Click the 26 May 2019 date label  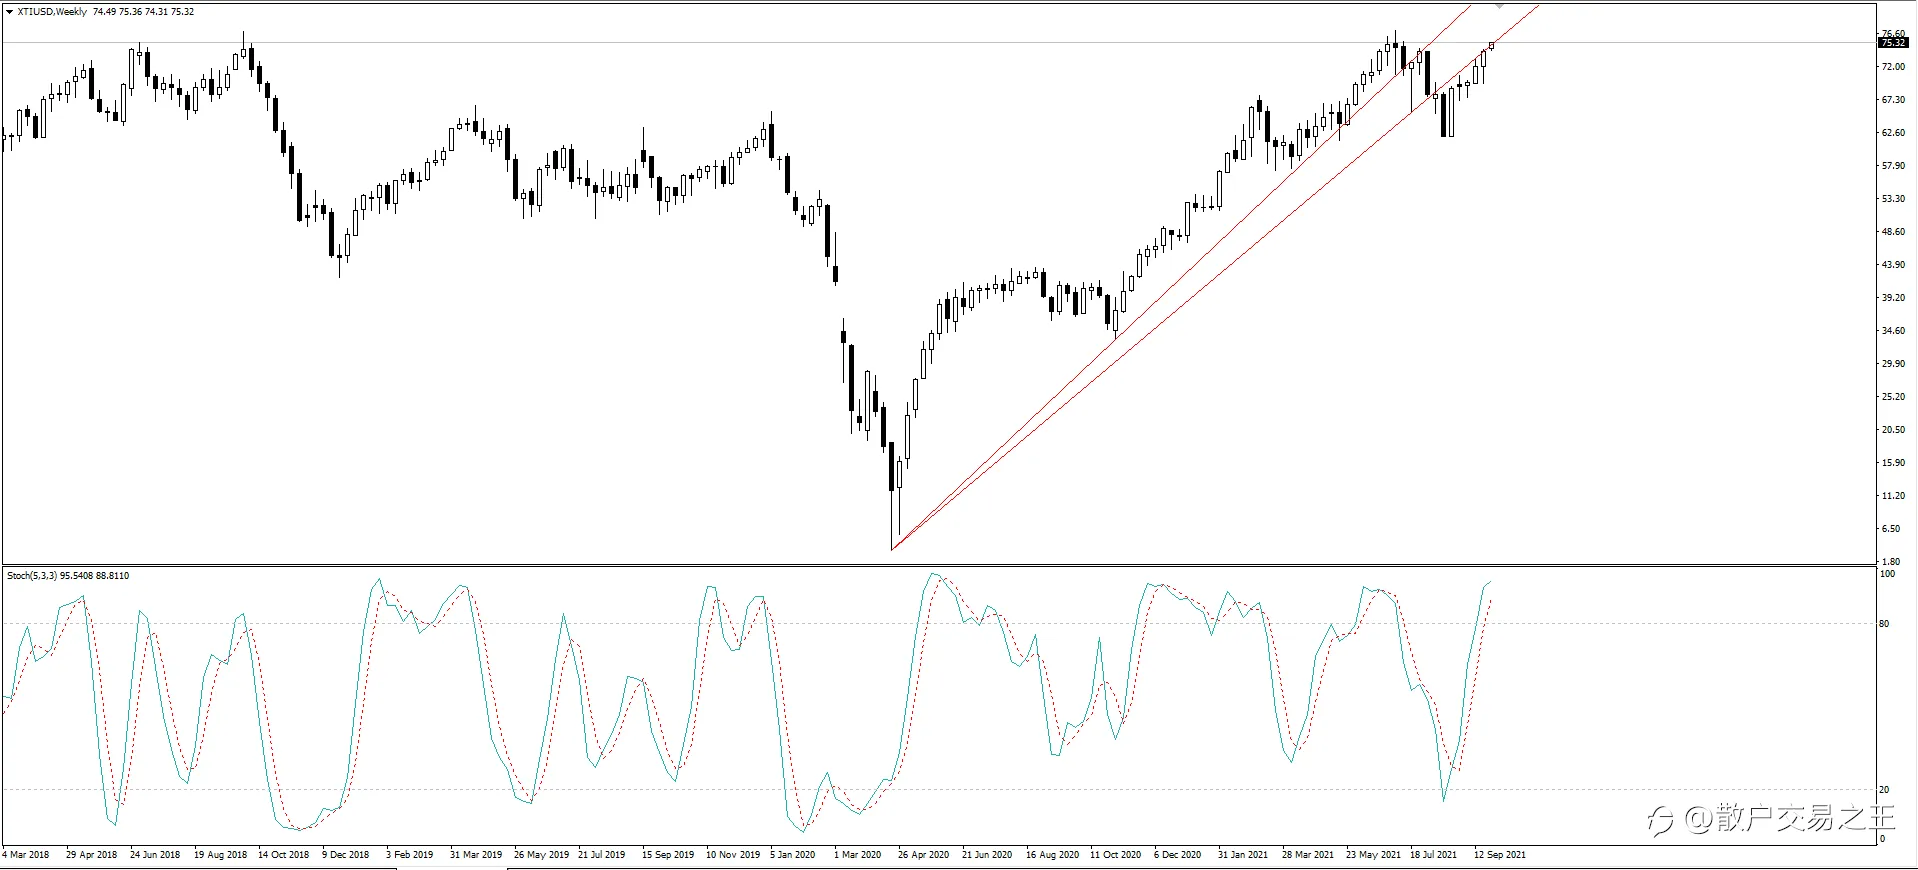pos(541,855)
